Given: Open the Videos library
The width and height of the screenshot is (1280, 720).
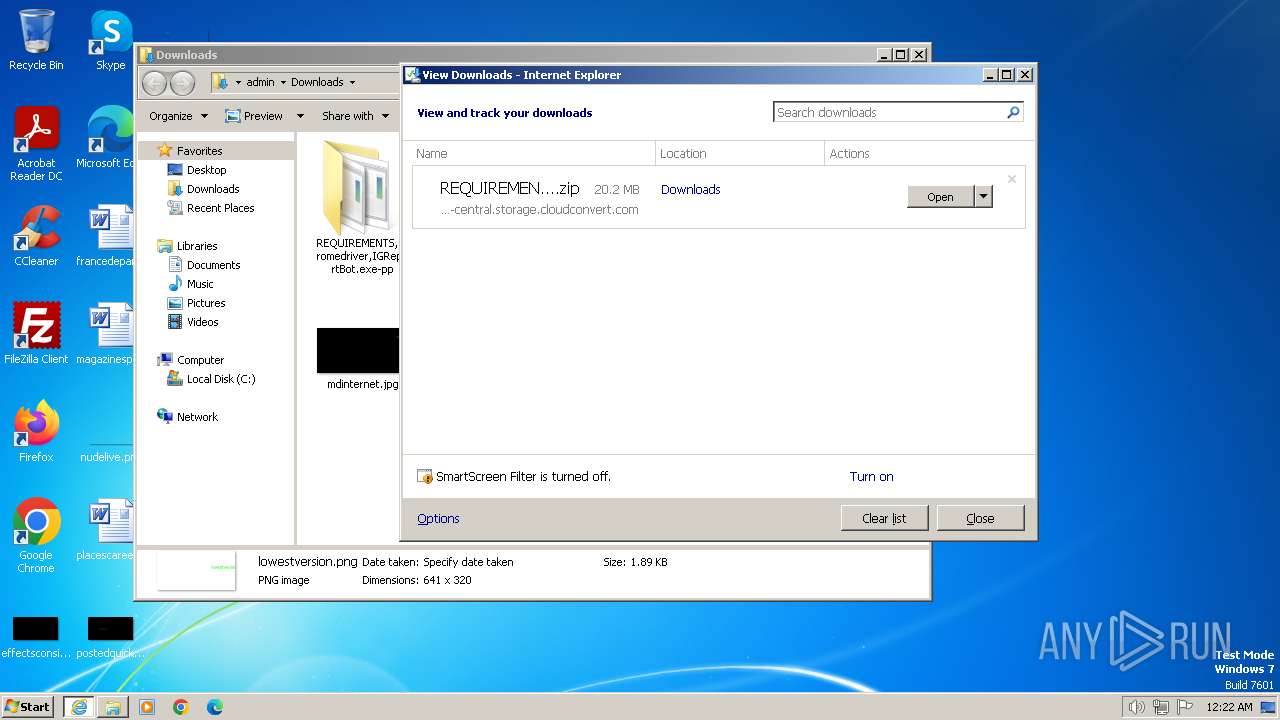Looking at the screenshot, I should click(x=202, y=322).
